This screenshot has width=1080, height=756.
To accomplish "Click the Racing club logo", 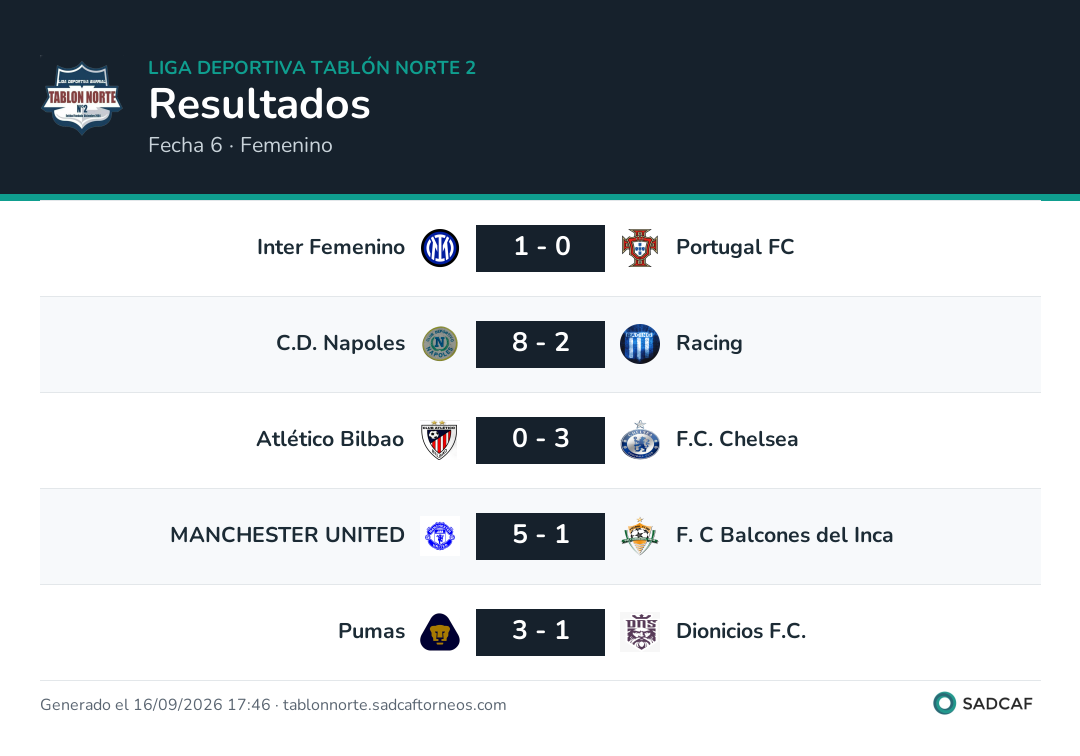I will (x=640, y=344).
